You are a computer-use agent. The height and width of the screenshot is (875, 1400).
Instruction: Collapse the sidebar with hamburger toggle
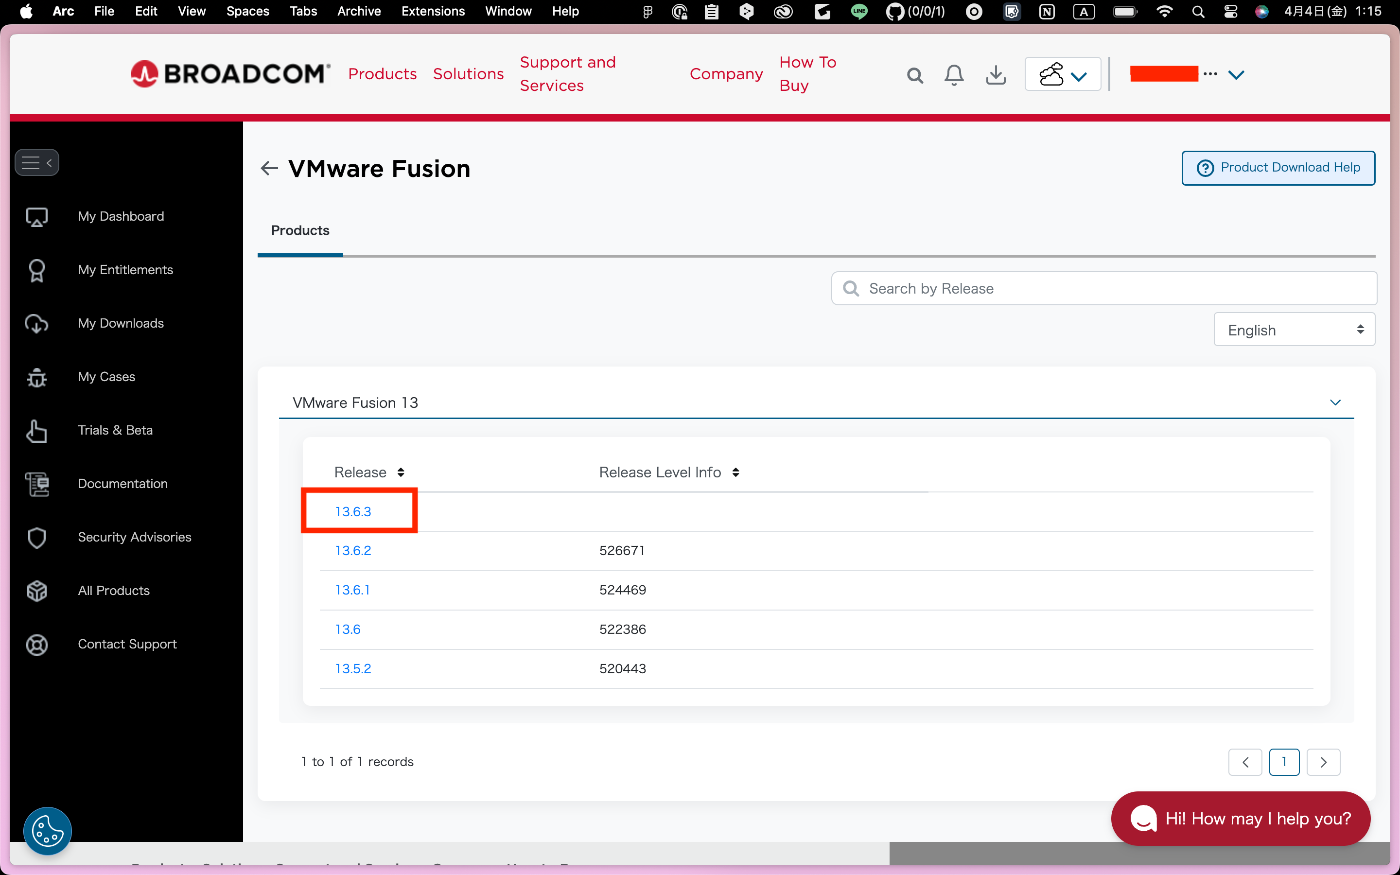tap(37, 162)
